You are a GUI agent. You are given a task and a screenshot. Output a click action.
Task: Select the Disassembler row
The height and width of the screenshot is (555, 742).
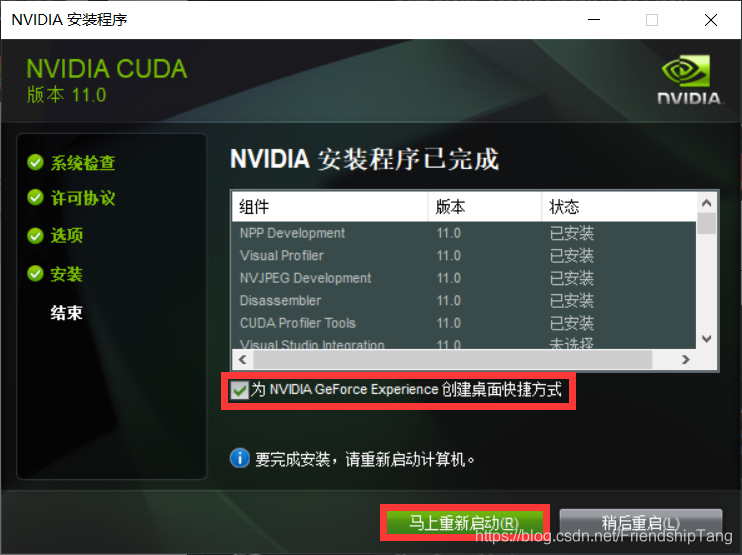[464, 300]
